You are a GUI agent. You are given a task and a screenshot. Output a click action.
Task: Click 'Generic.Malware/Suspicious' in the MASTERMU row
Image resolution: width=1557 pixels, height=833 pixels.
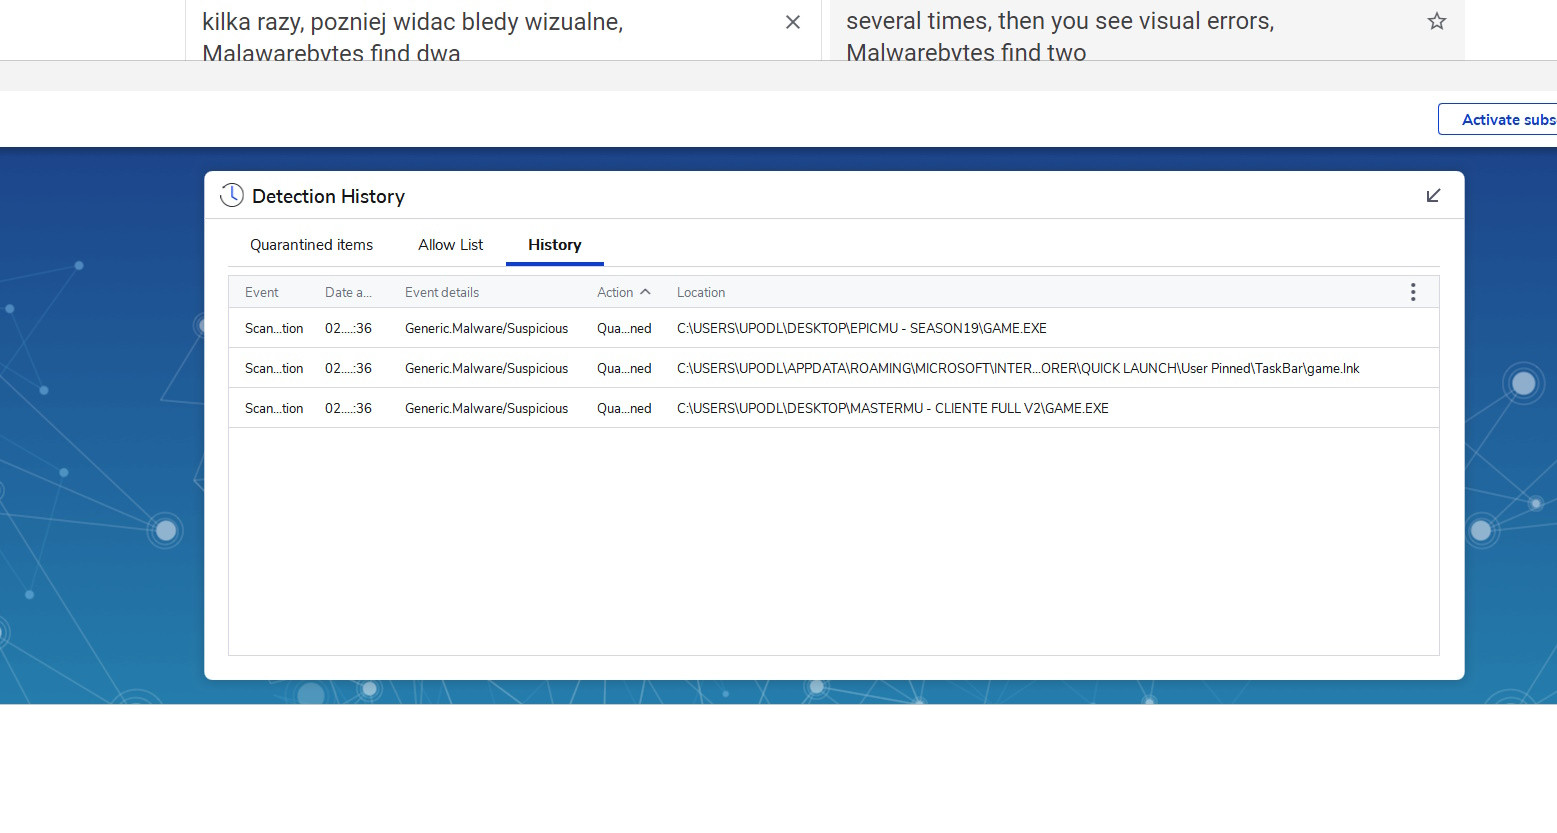point(486,408)
